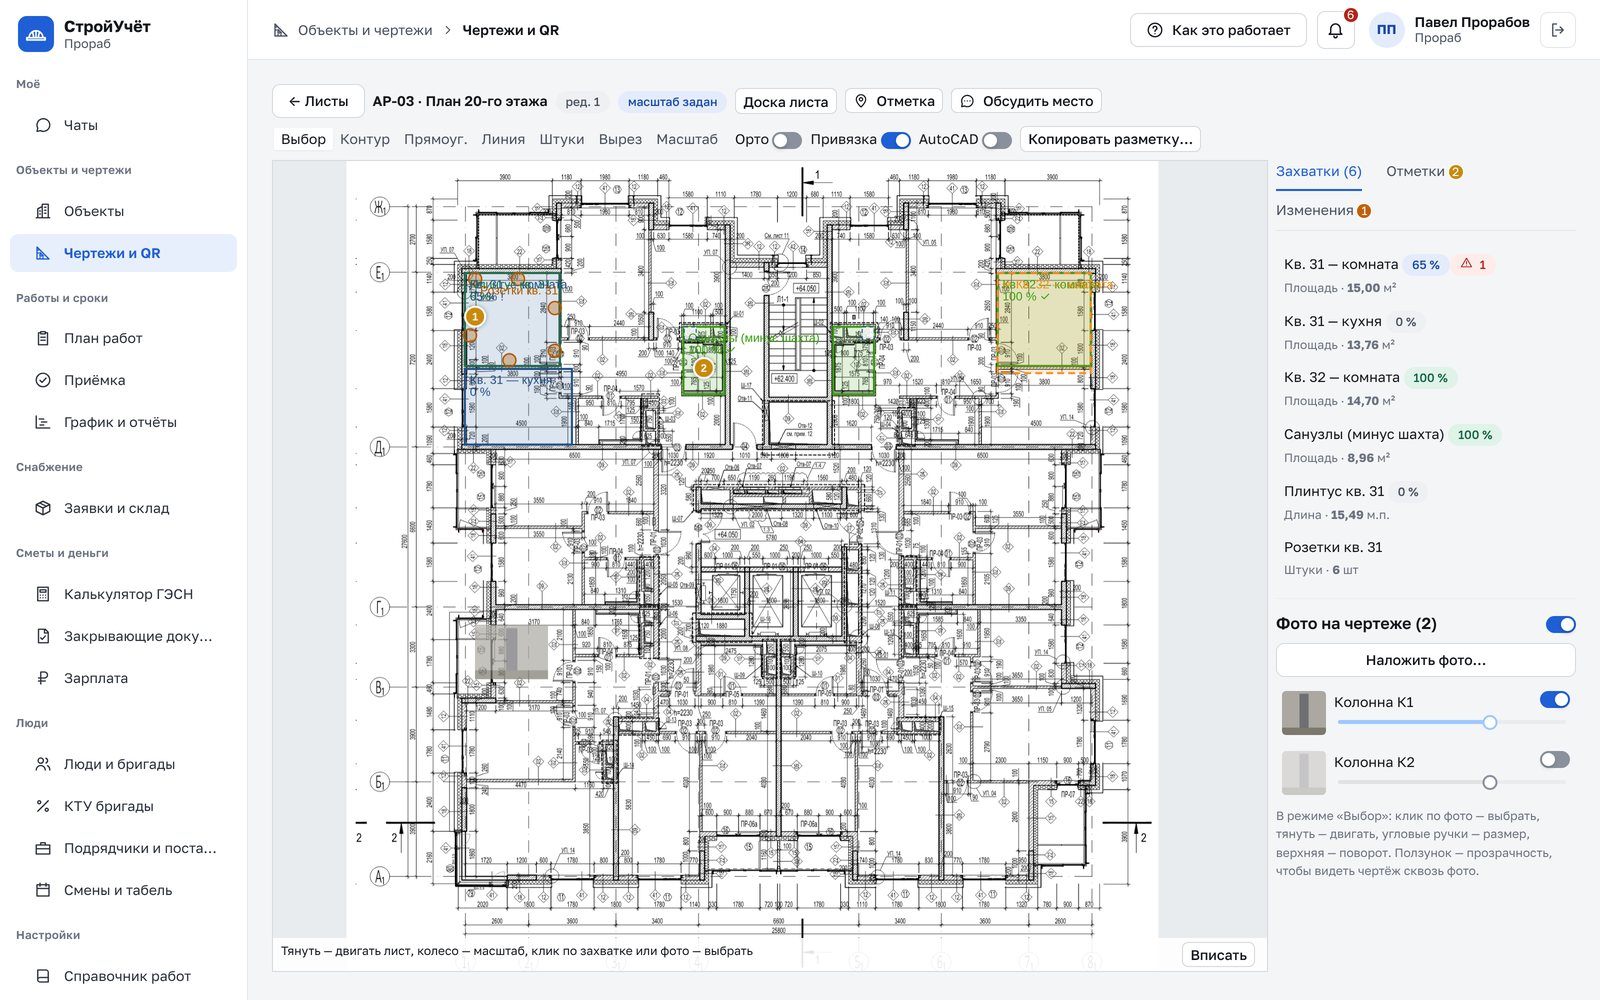Click the logout icon
This screenshot has width=1600, height=1000.
click(x=1557, y=30)
